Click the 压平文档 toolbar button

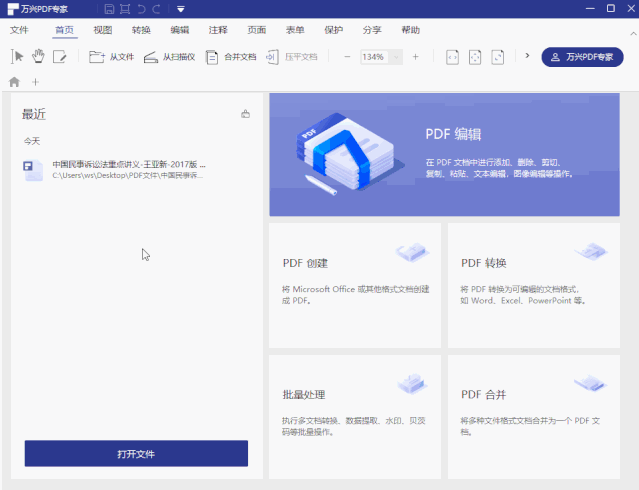tap(292, 57)
